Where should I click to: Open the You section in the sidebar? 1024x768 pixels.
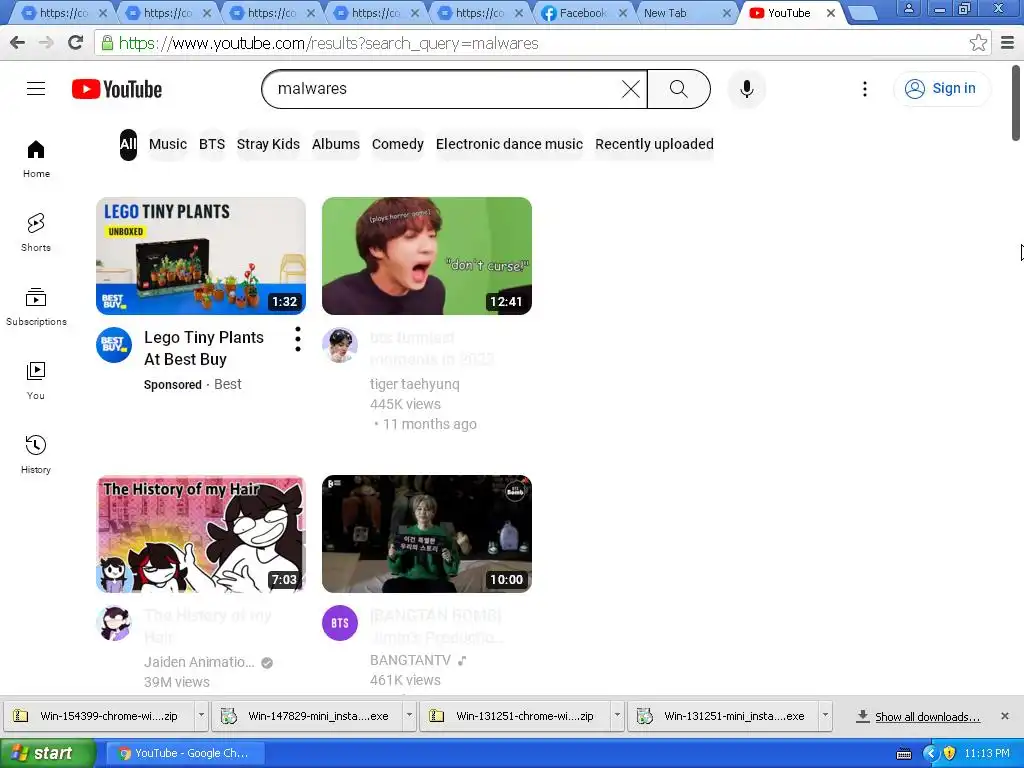click(36, 380)
